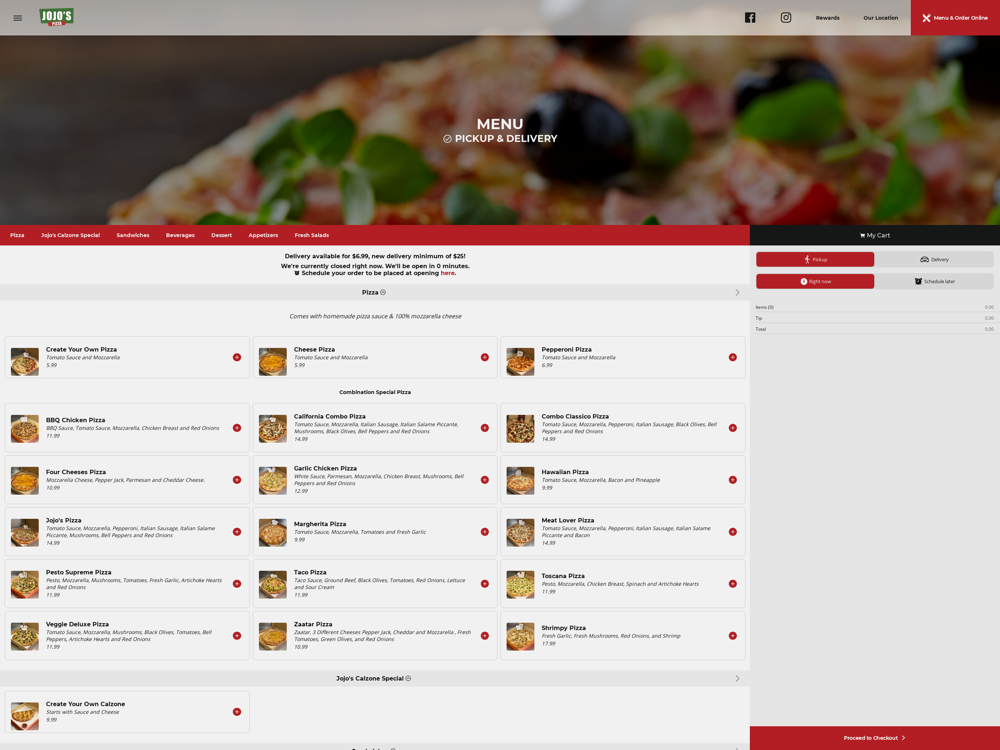Add California Combo Pizza with plus icon
The height and width of the screenshot is (750, 1000).
tap(485, 428)
